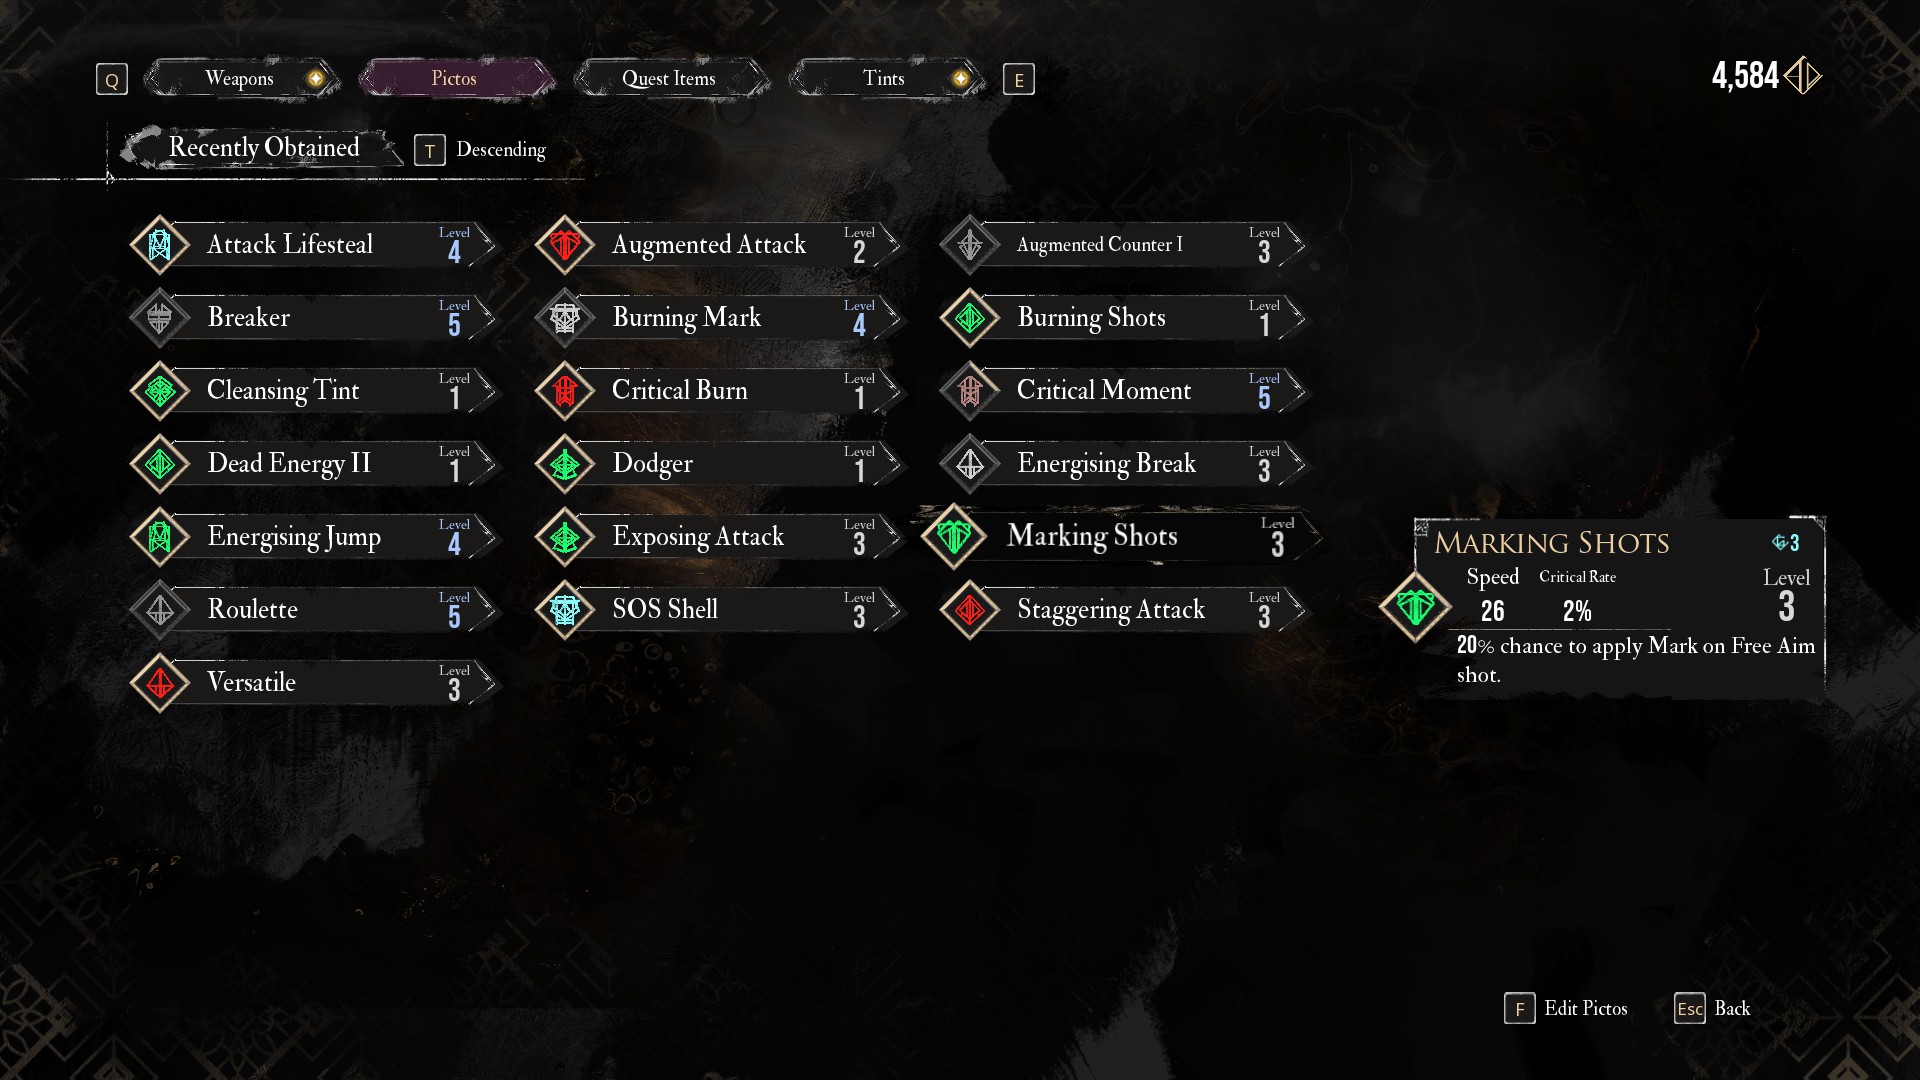1920x1080 pixels.
Task: Switch to the Tints tab
Action: (x=884, y=78)
